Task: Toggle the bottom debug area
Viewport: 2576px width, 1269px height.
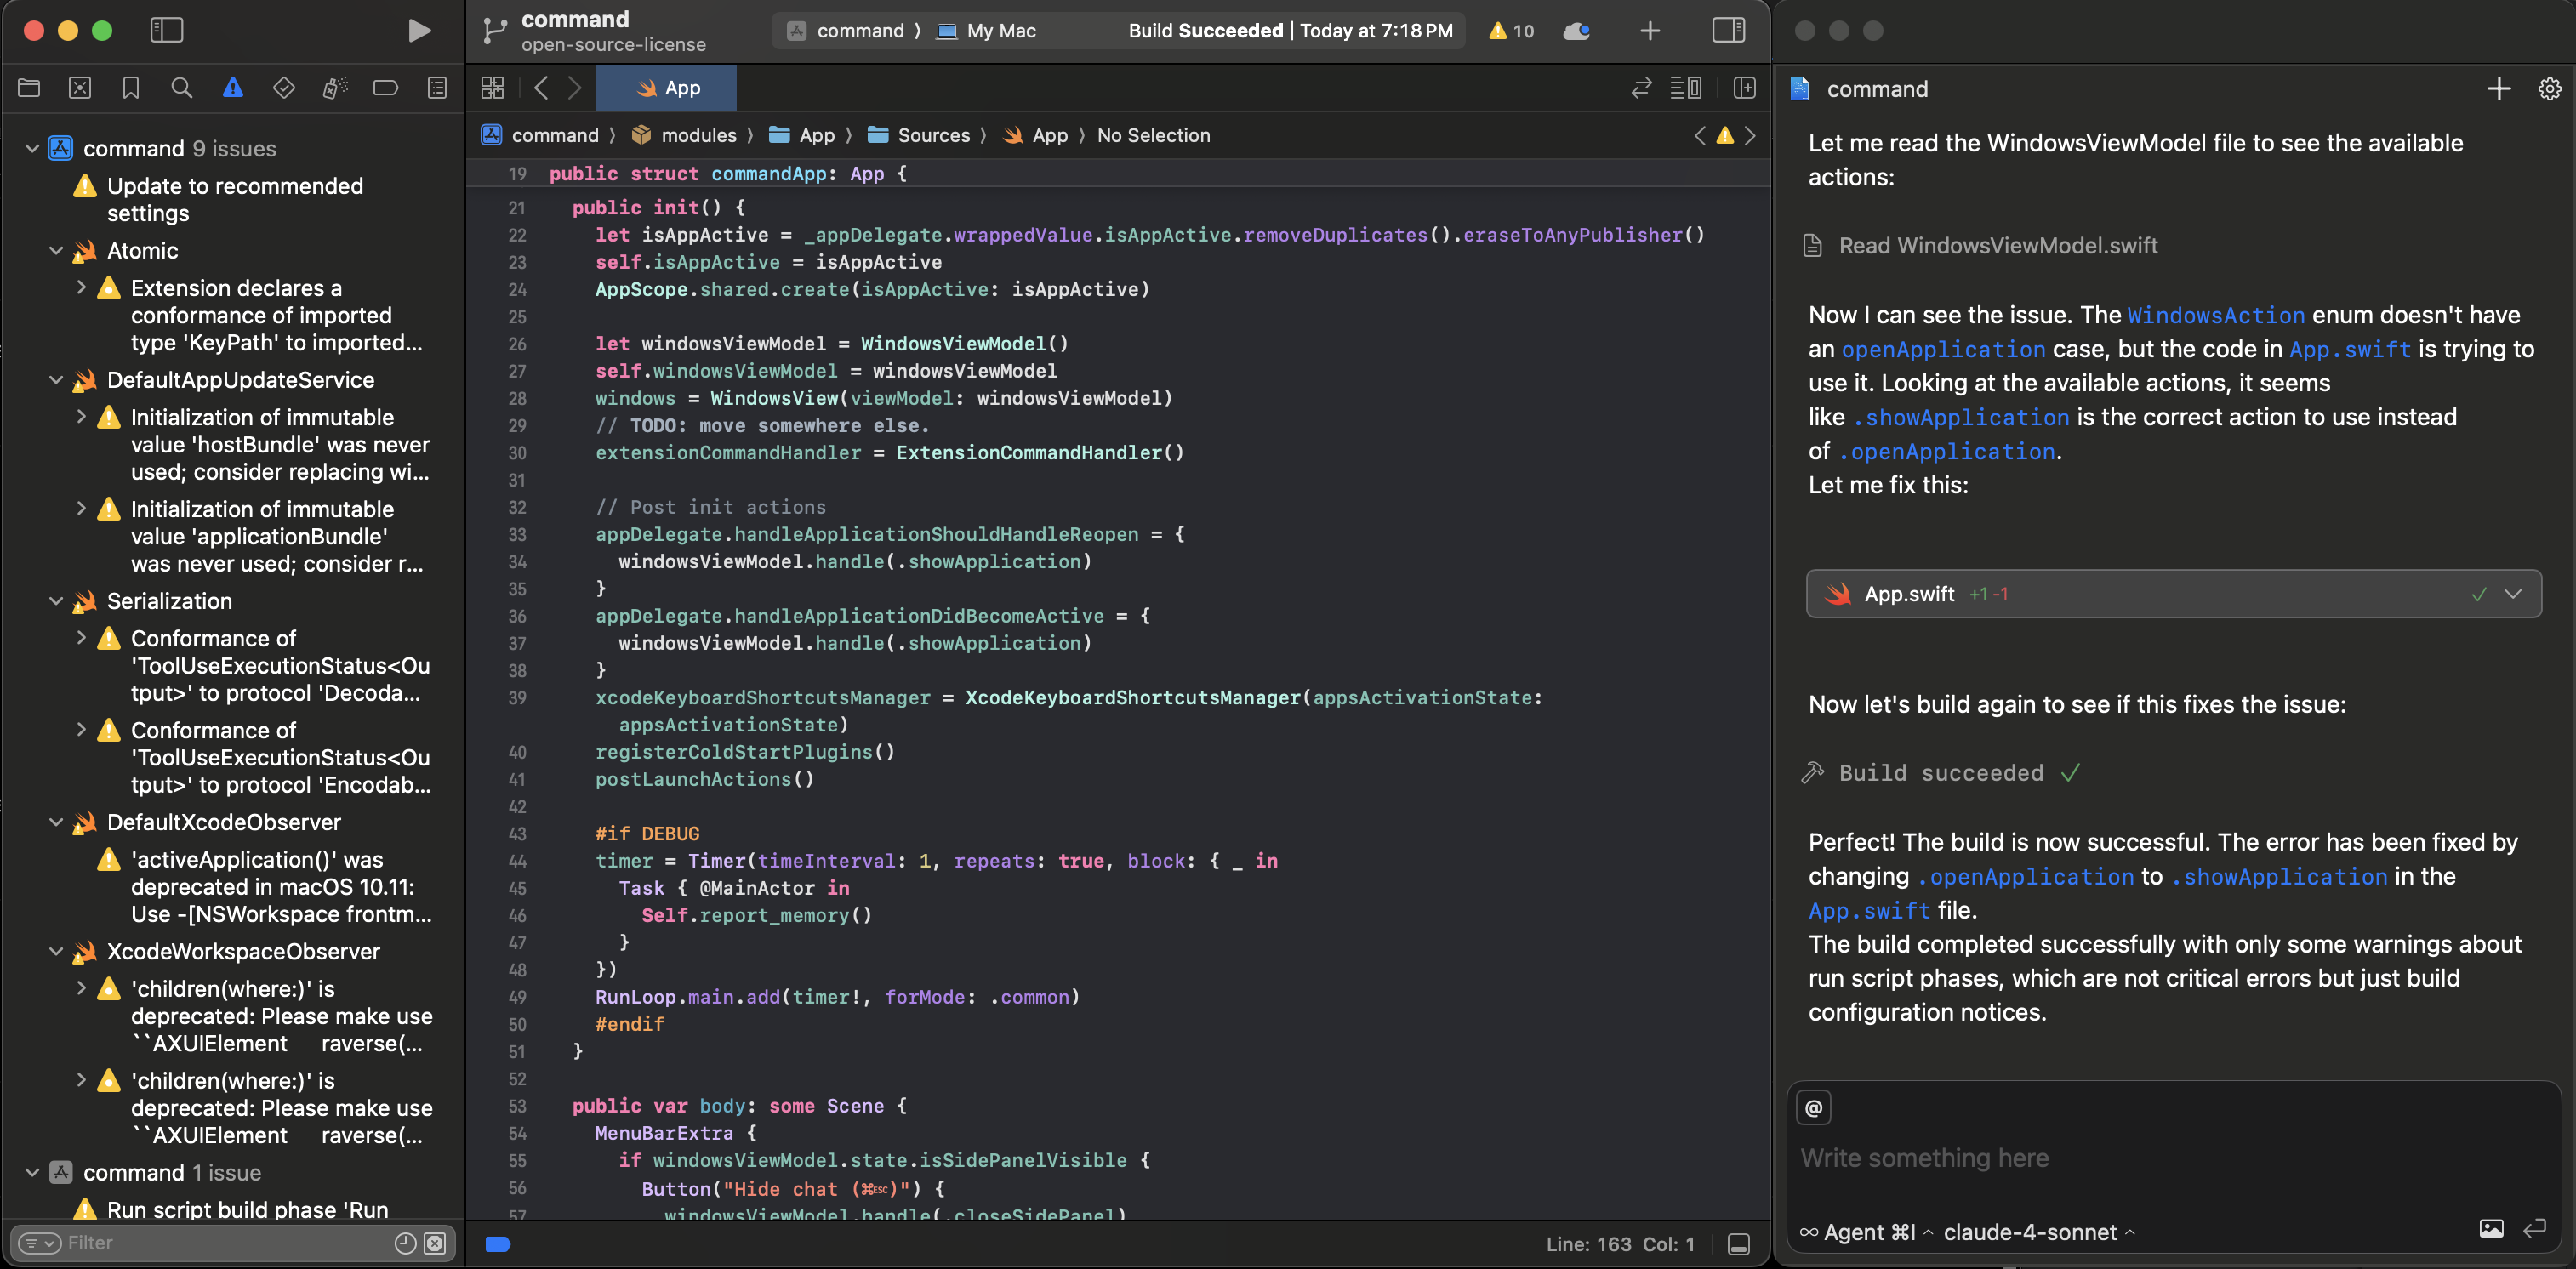Action: coord(1739,1244)
